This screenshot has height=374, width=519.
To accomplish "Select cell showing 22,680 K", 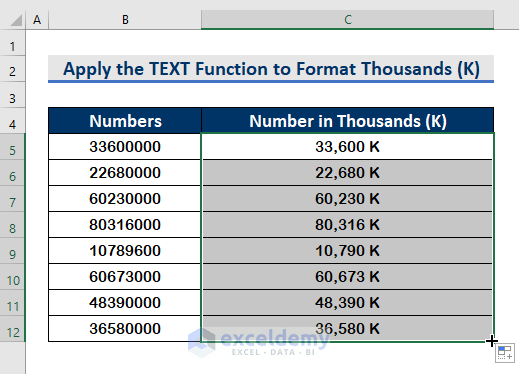I will coord(348,173).
